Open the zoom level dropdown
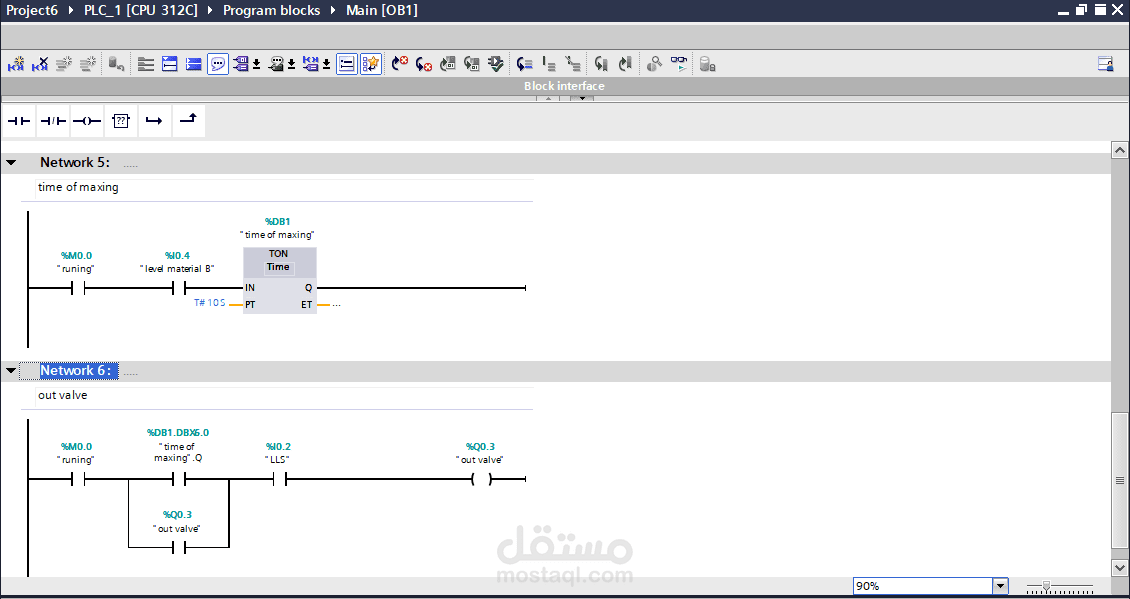The height and width of the screenshot is (599, 1130). pos(1000,586)
